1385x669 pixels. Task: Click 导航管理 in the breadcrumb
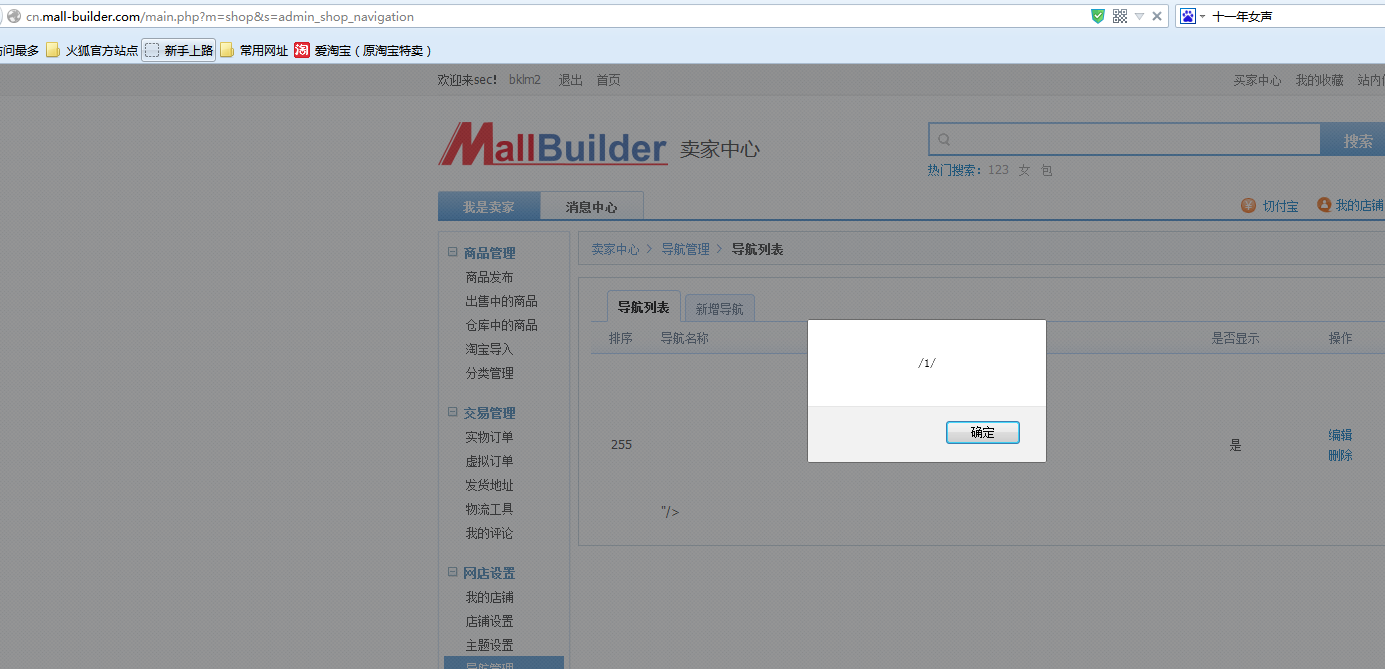coord(685,249)
